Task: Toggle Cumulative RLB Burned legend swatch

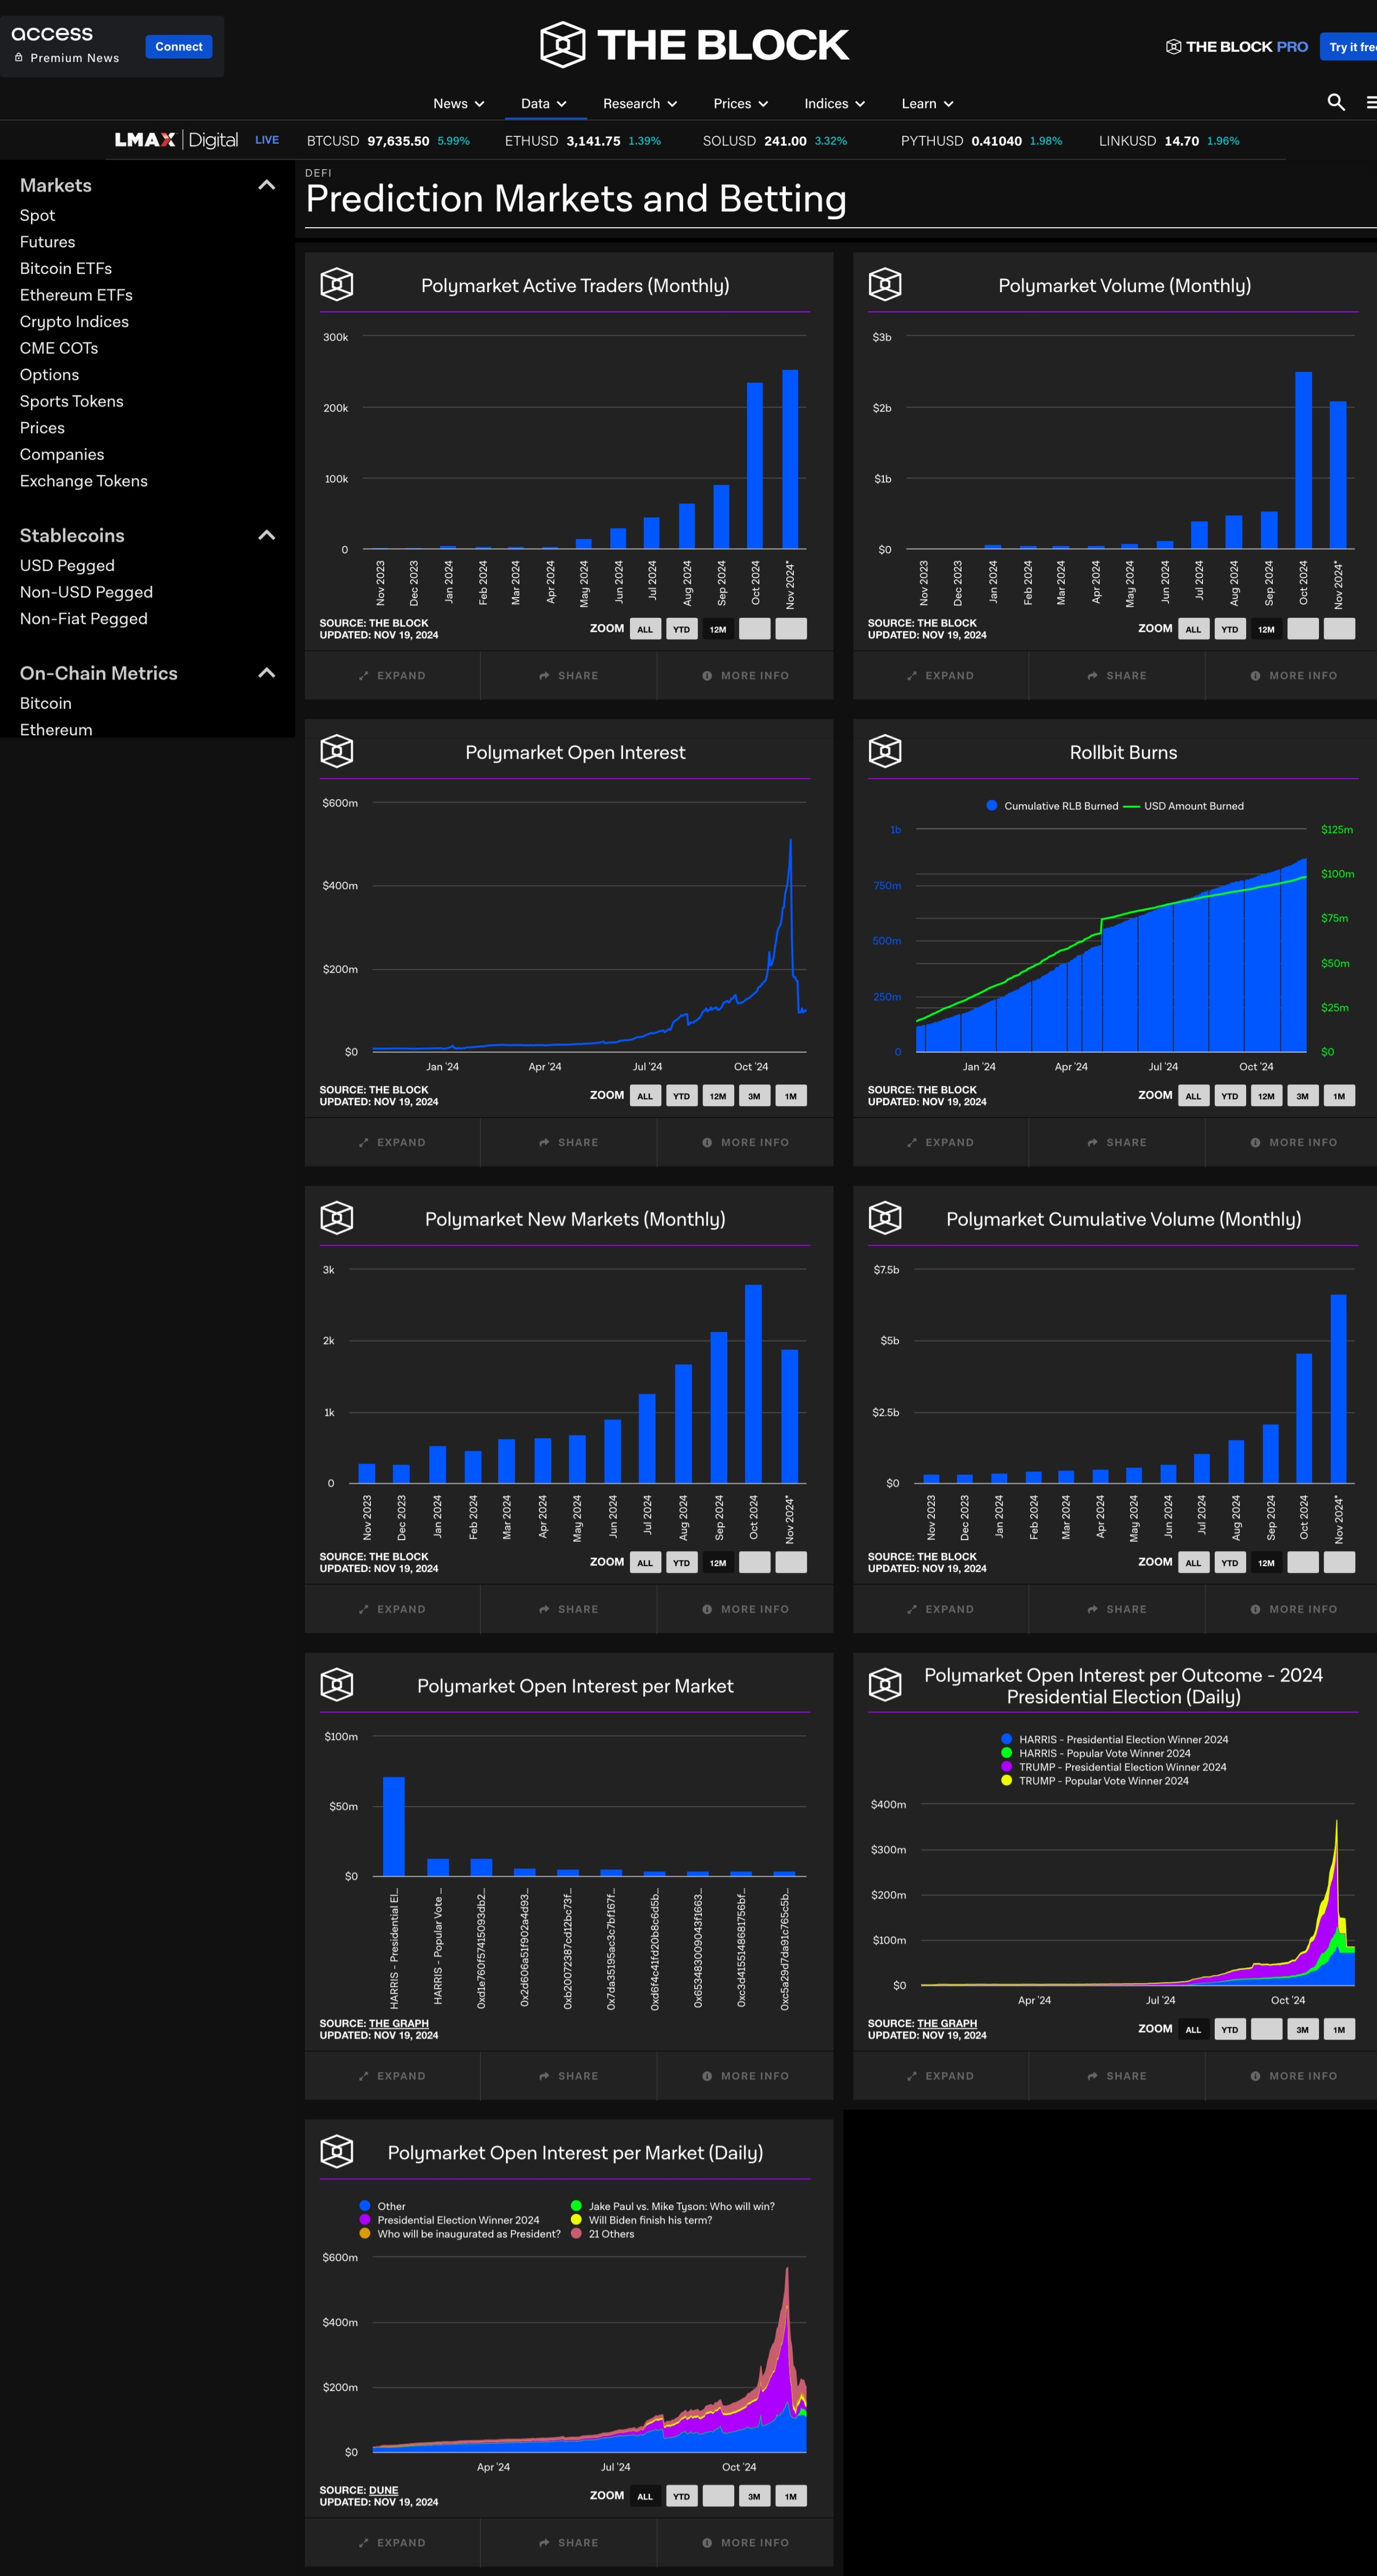Action: pos(991,806)
